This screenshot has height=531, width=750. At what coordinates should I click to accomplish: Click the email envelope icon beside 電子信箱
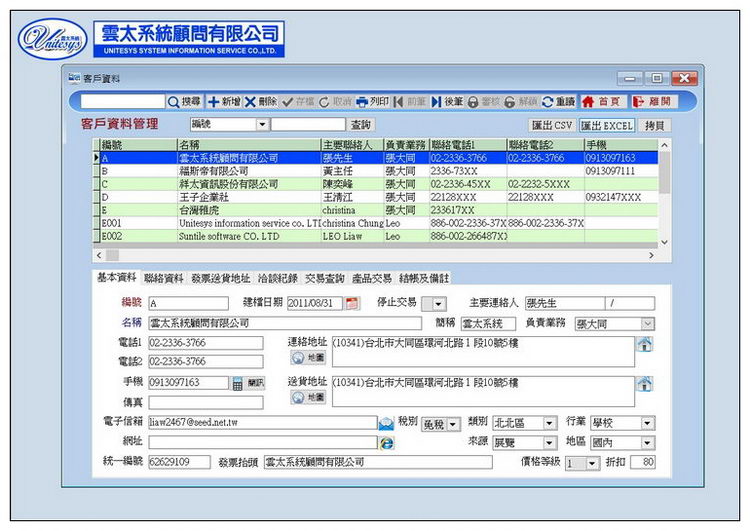[x=386, y=423]
